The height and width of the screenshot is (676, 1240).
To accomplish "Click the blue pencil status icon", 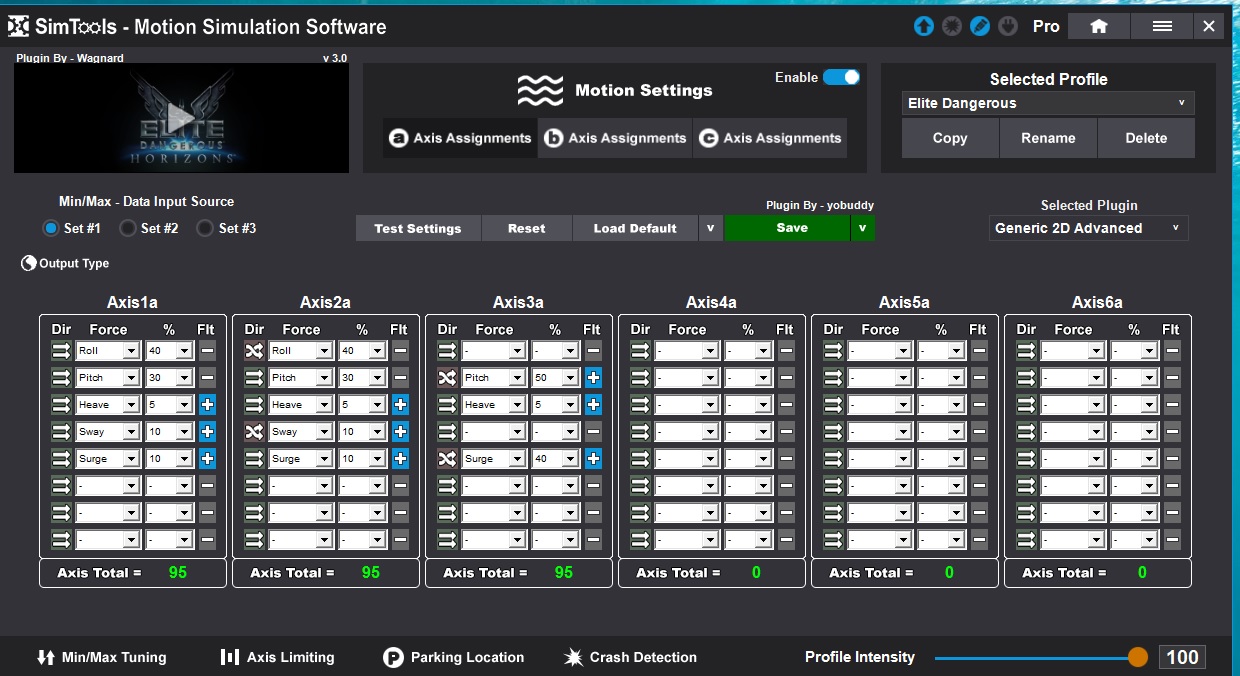I will tap(980, 27).
